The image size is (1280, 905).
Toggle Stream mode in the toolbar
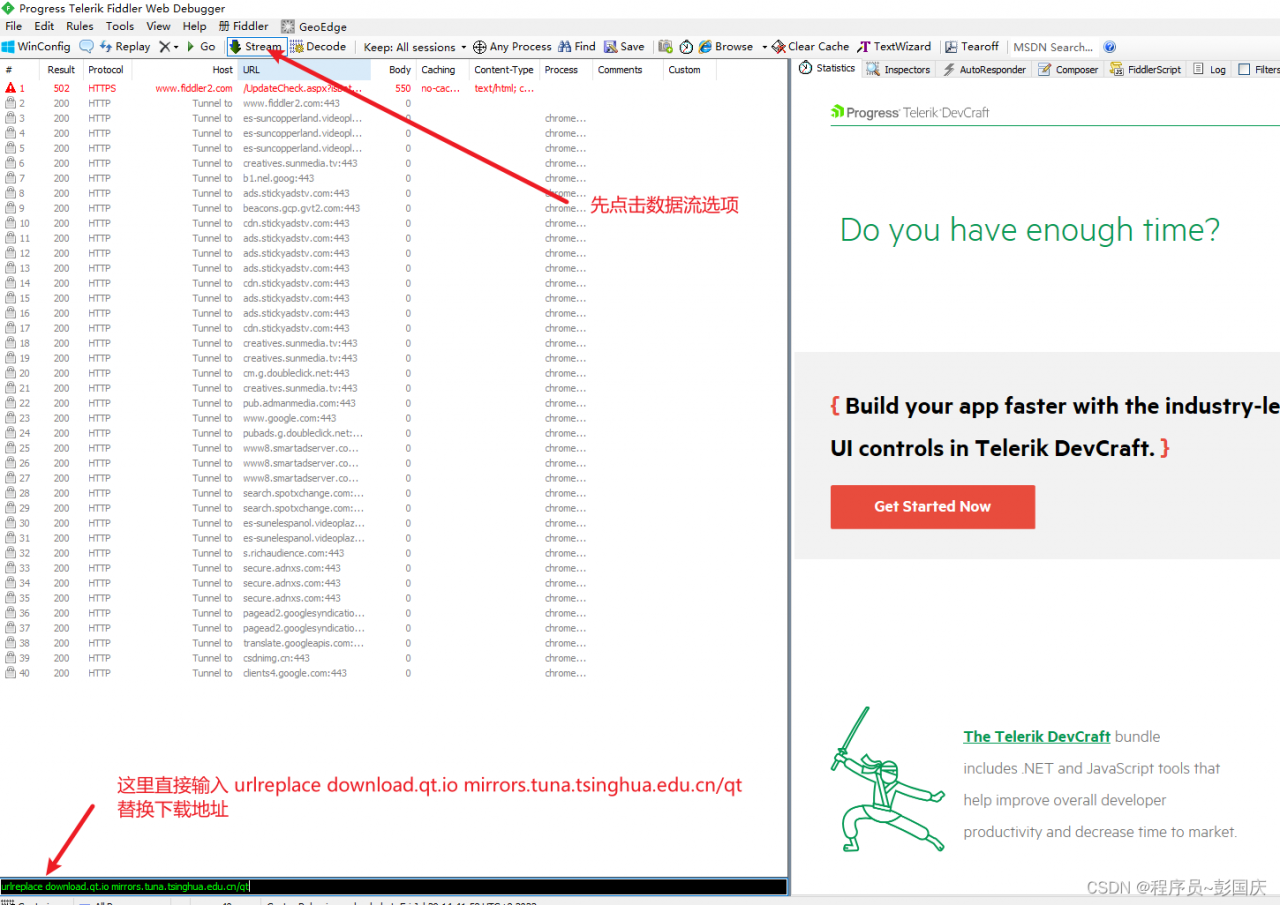(256, 46)
